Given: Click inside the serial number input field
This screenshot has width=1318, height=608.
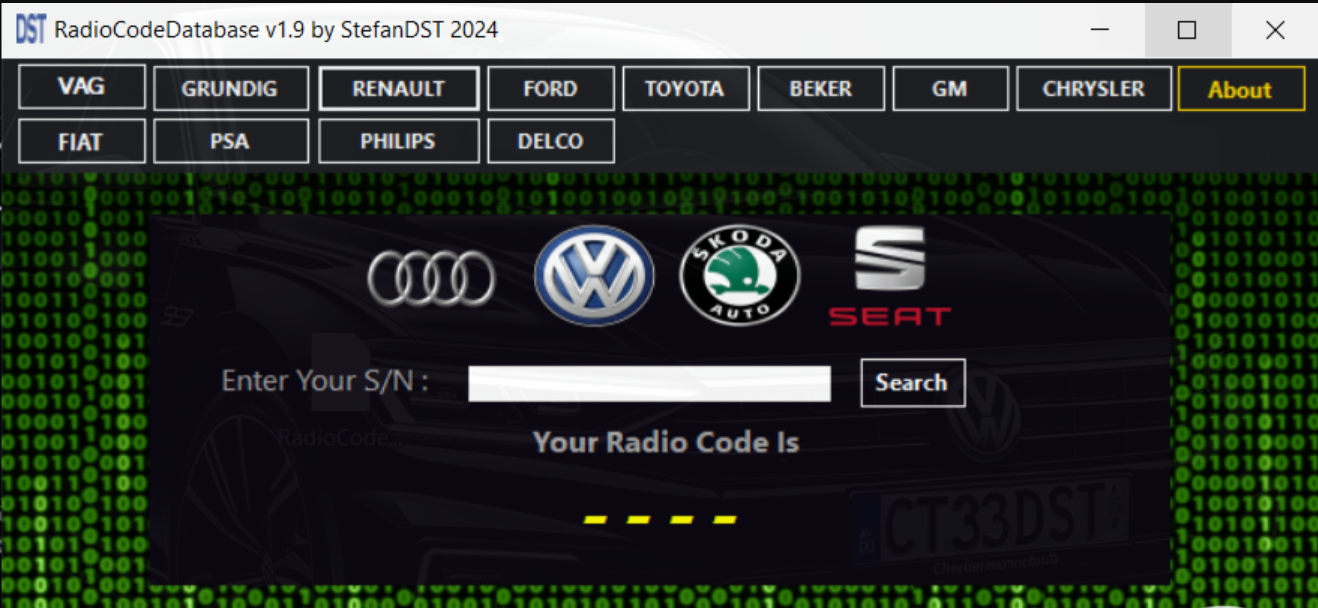Looking at the screenshot, I should coord(649,383).
